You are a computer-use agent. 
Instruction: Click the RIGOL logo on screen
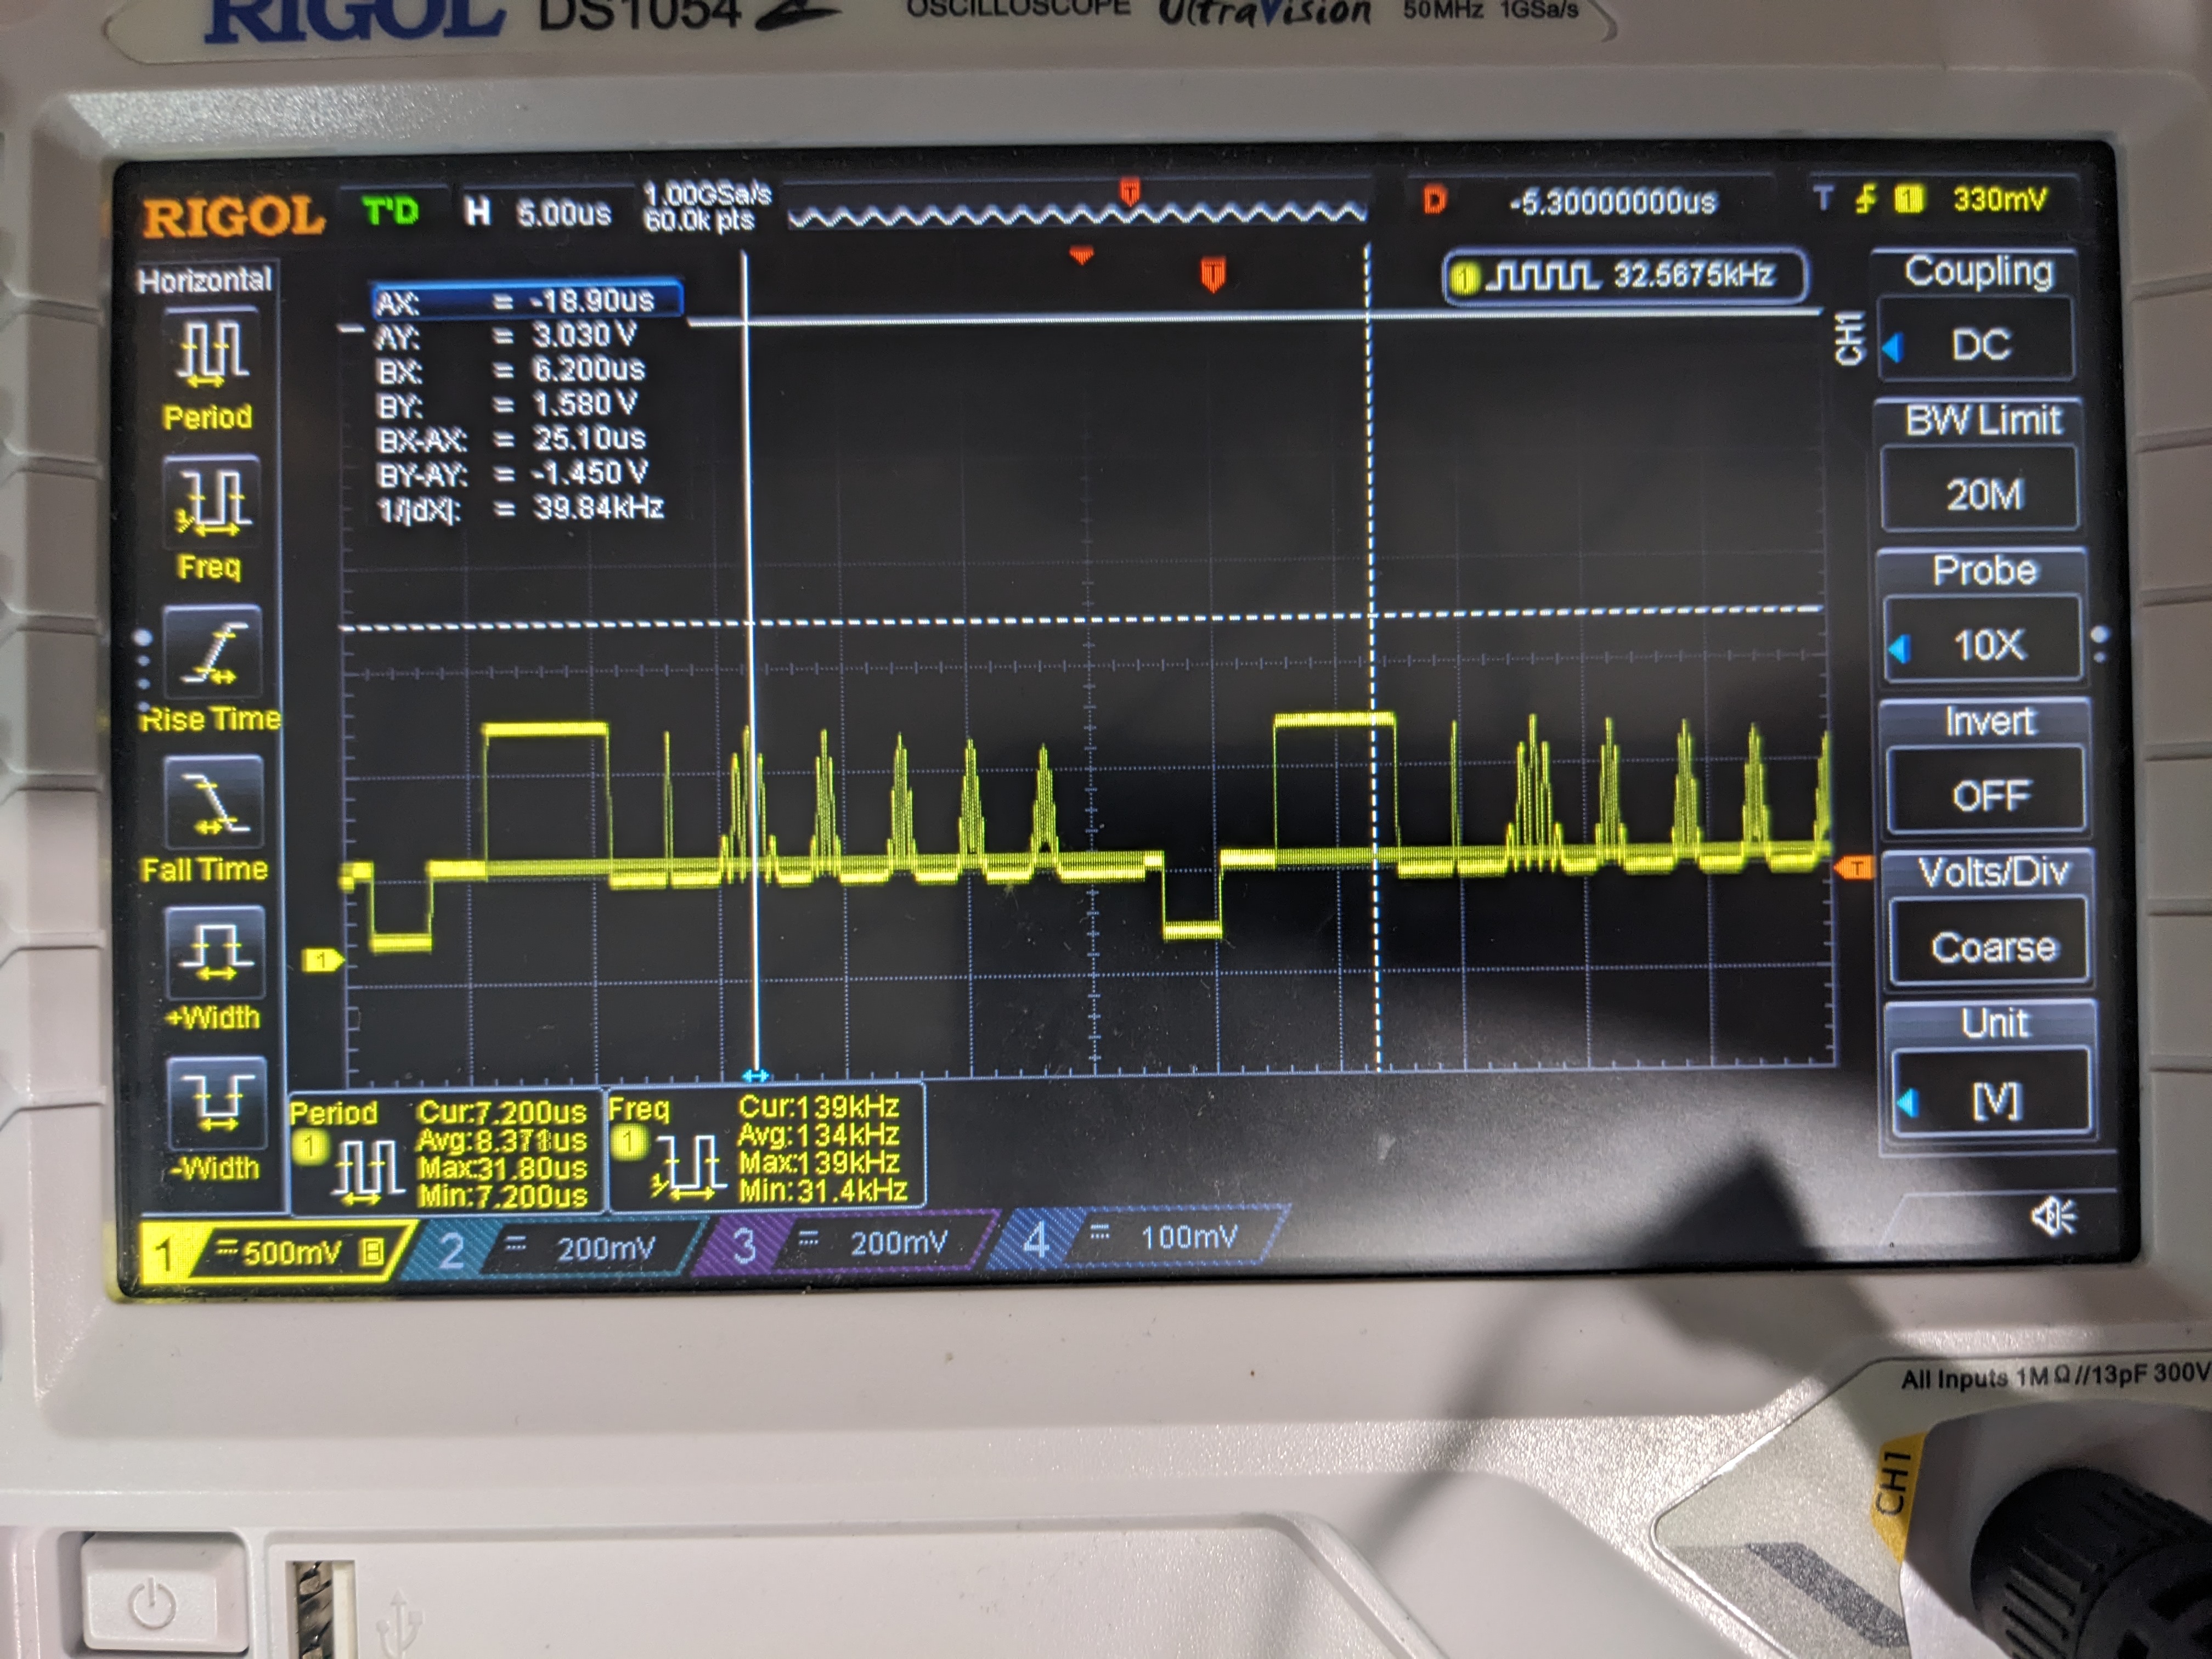pyautogui.click(x=233, y=217)
